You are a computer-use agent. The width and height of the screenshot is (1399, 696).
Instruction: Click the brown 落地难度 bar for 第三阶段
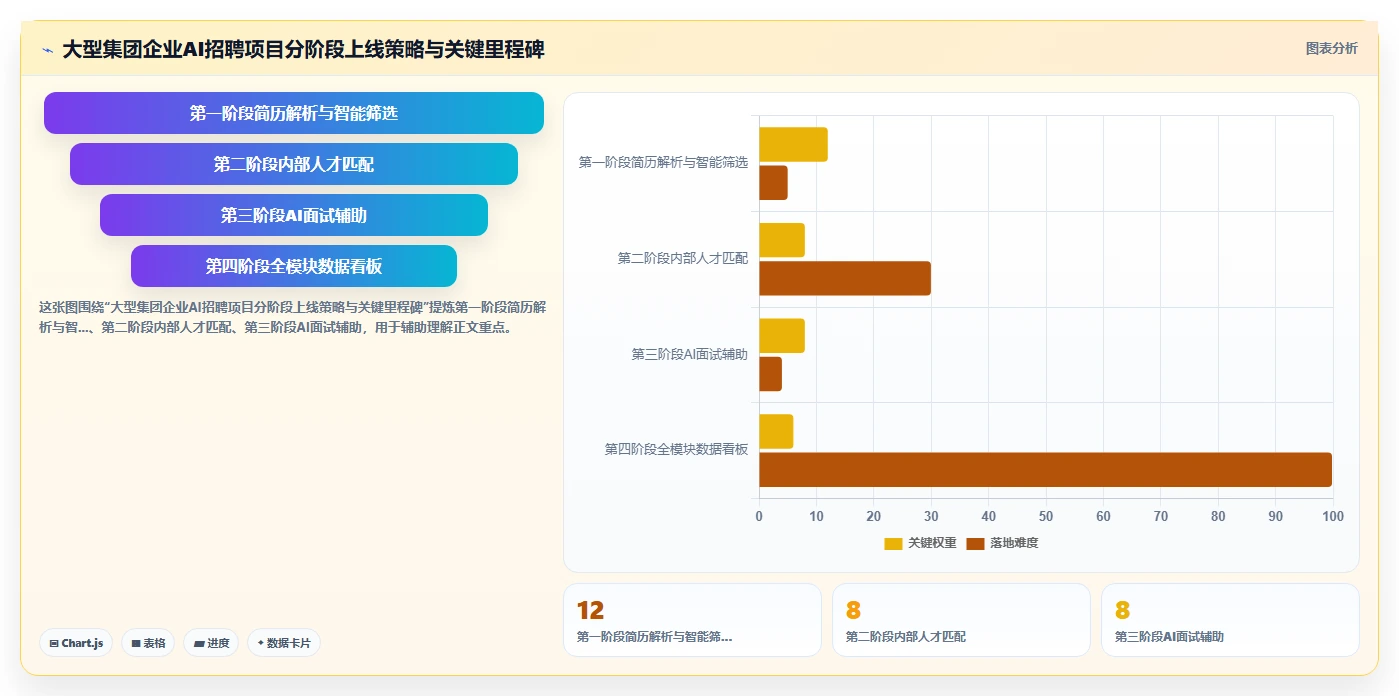tap(770, 374)
